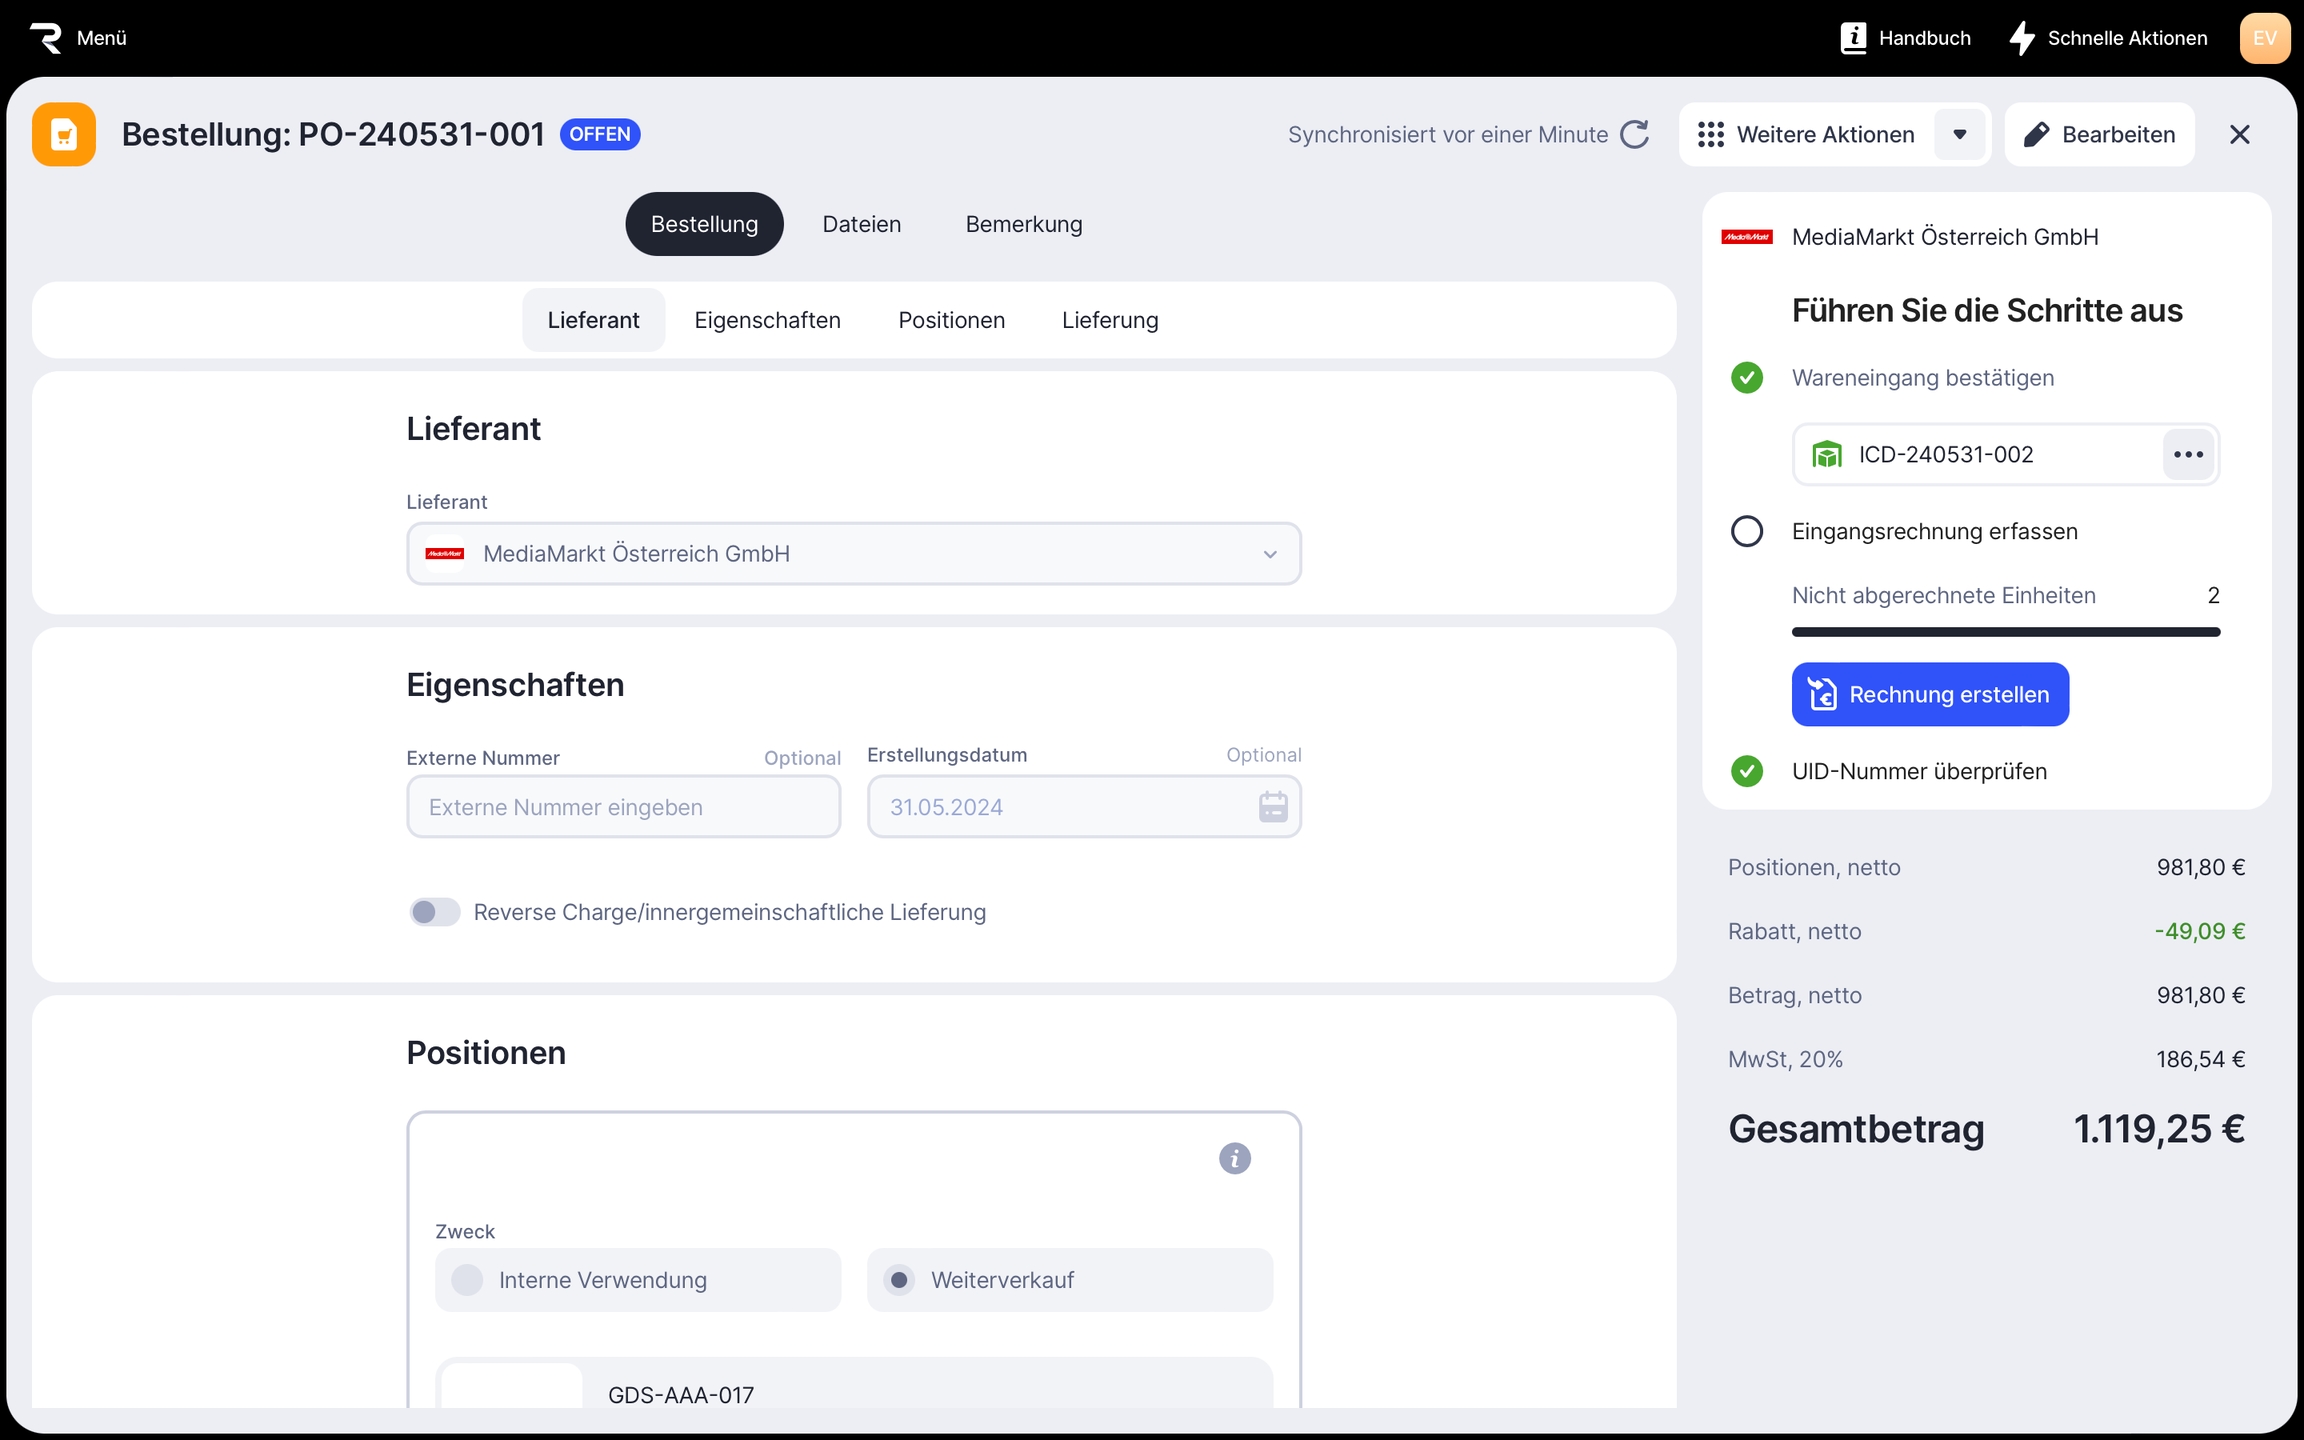This screenshot has height=1440, width=2304.
Task: Open three-dot menu for ICD-240531-002
Action: (2188, 454)
